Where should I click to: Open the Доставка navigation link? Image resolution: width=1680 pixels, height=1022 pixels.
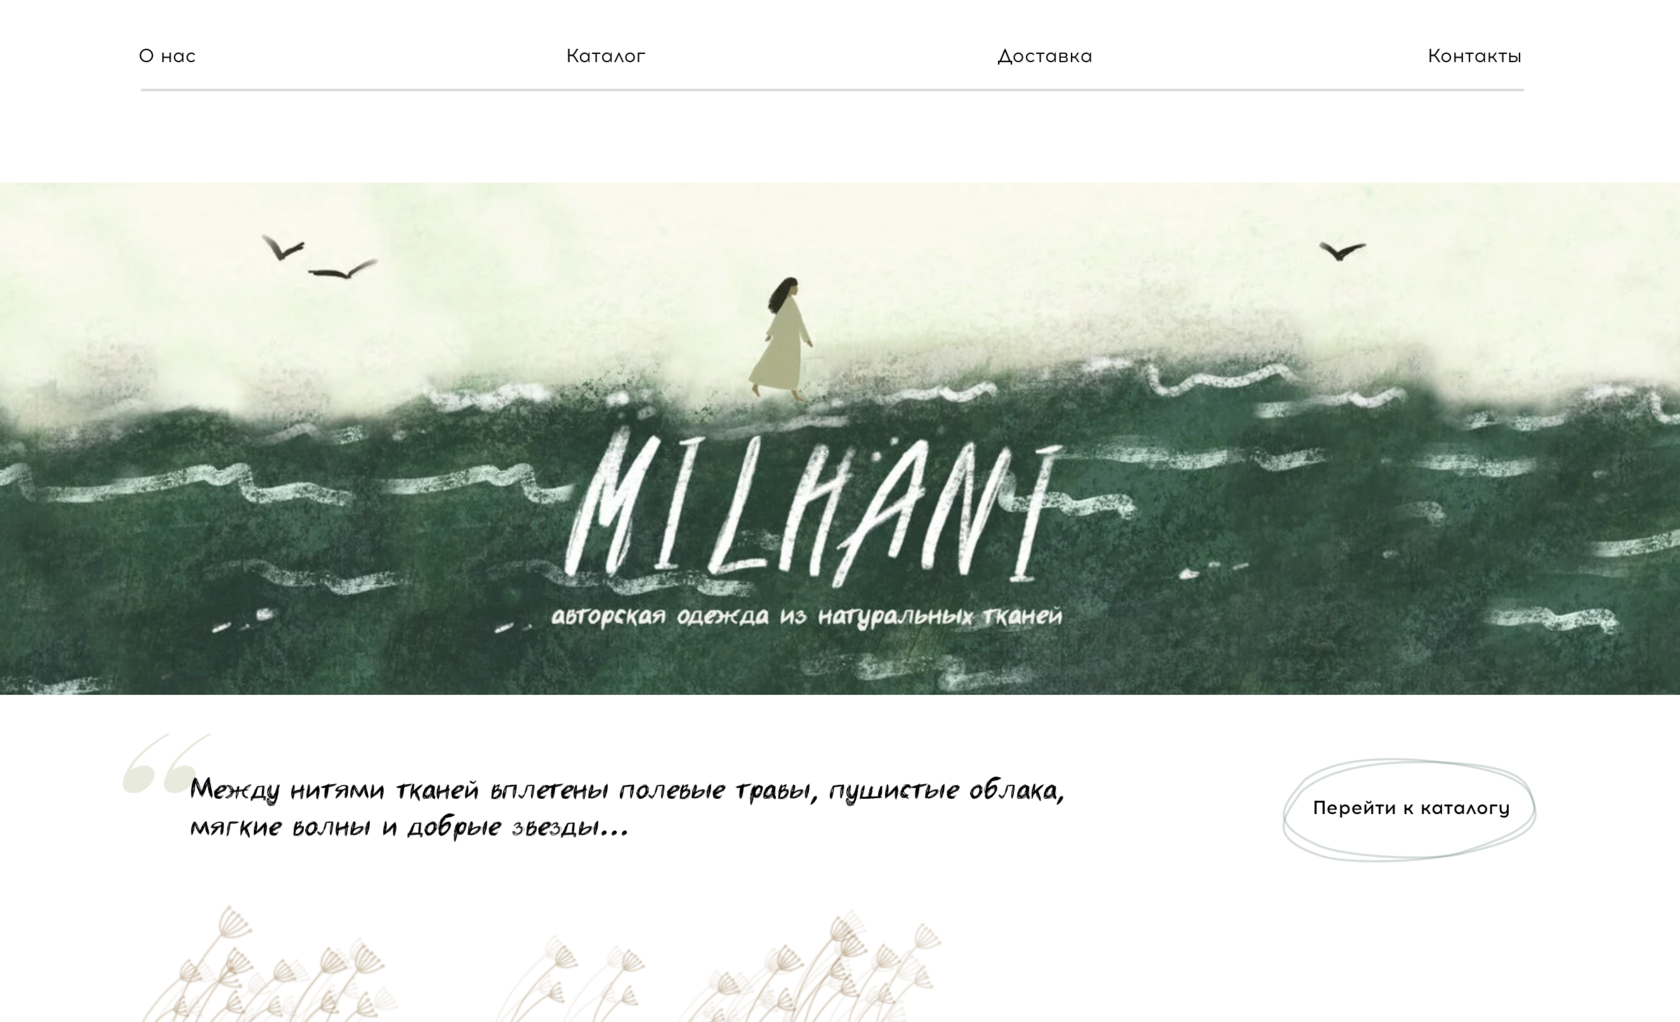tap(1045, 56)
